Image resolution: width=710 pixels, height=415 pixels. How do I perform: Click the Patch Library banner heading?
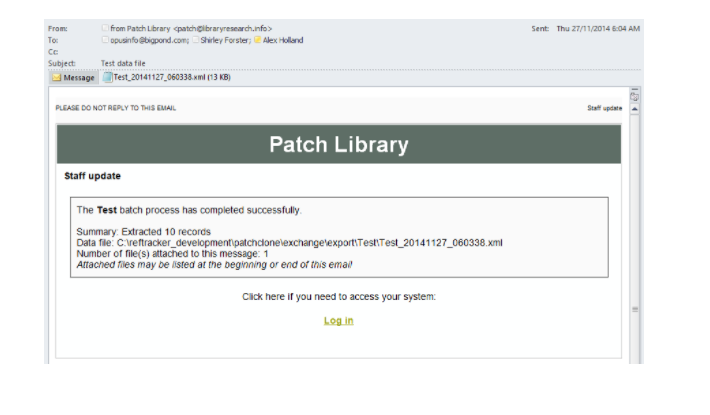pos(339,144)
